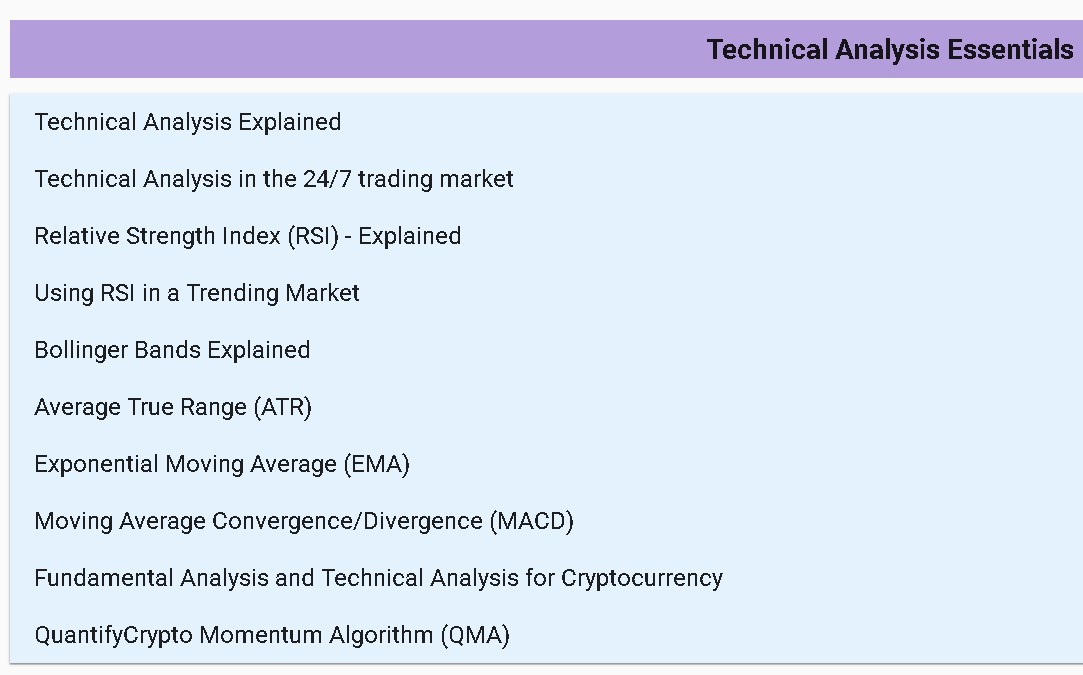Viewport: 1083px width, 675px height.
Task: Open Technical Analysis in the 24/7 trading market
Action: coord(274,179)
